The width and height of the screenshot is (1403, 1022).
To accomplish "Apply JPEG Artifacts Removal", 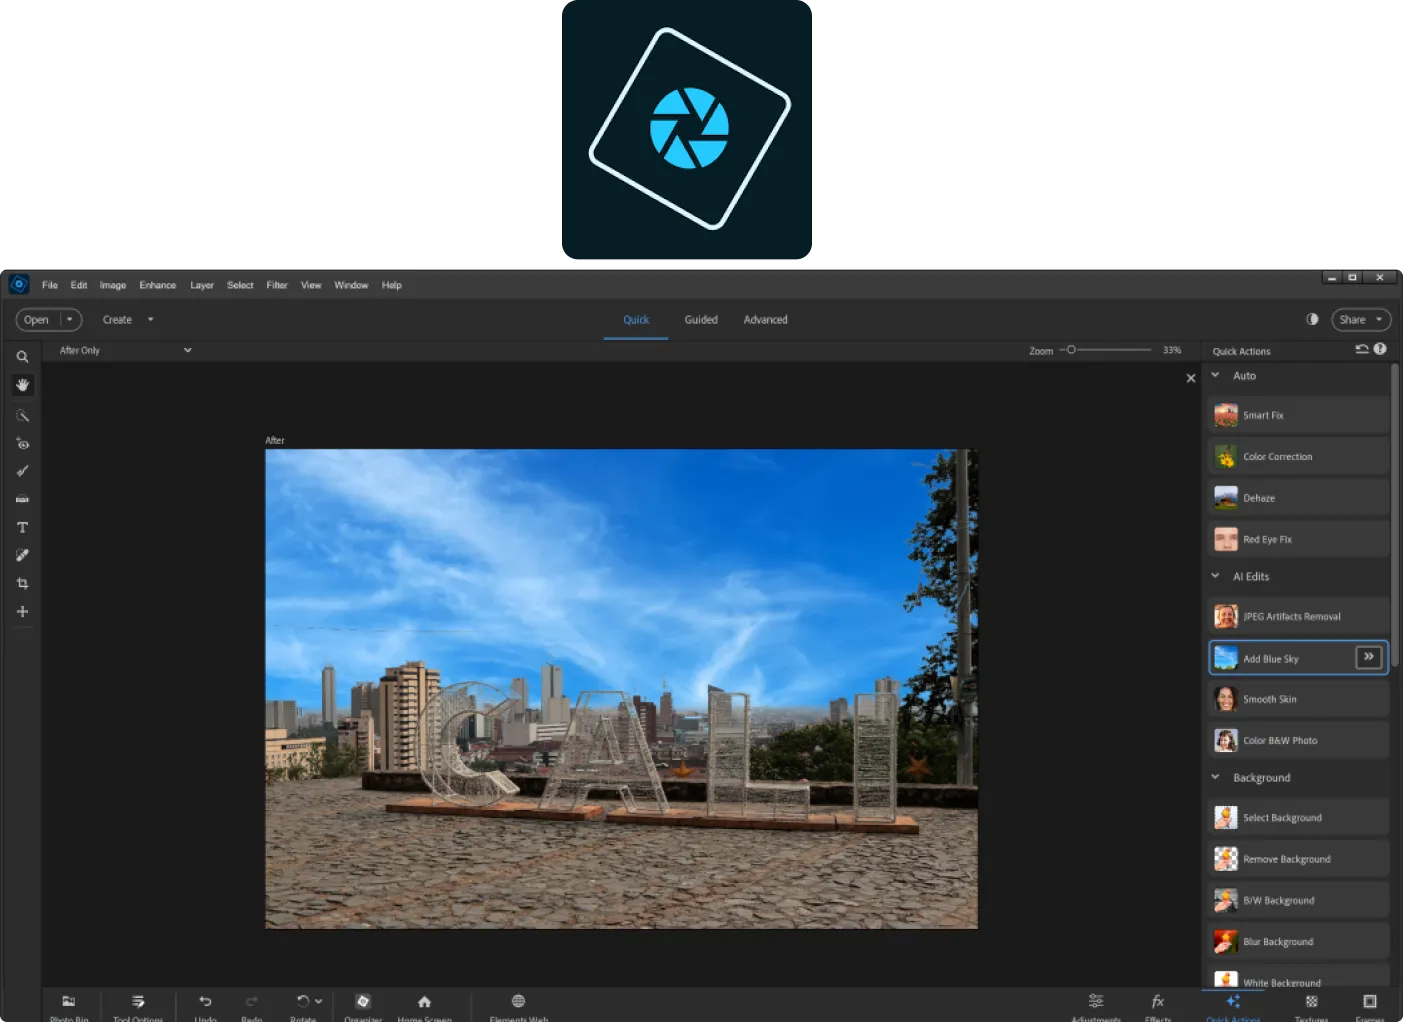I will pyautogui.click(x=1298, y=616).
